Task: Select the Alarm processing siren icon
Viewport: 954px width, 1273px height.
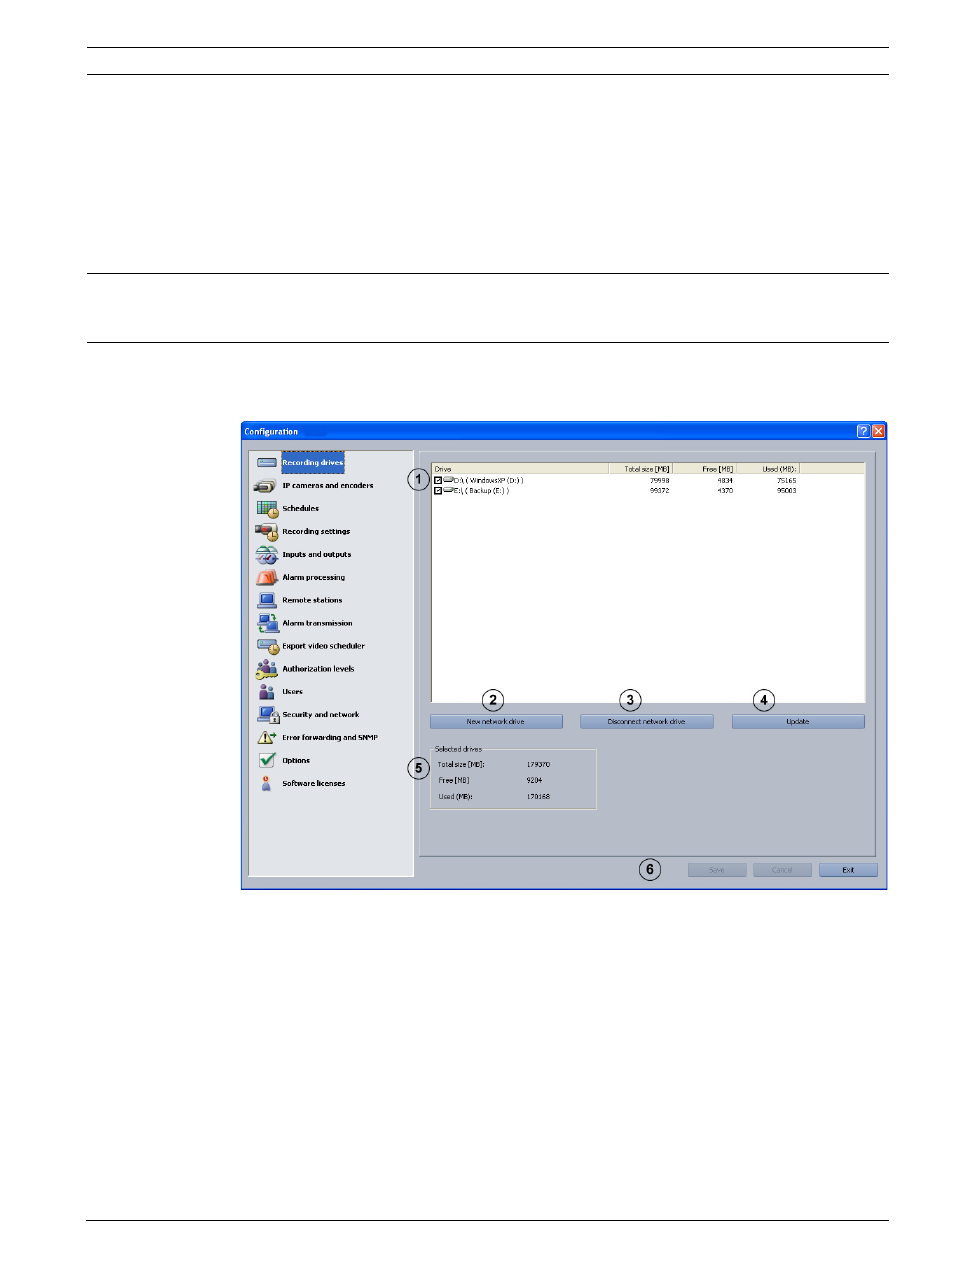Action: coord(266,578)
